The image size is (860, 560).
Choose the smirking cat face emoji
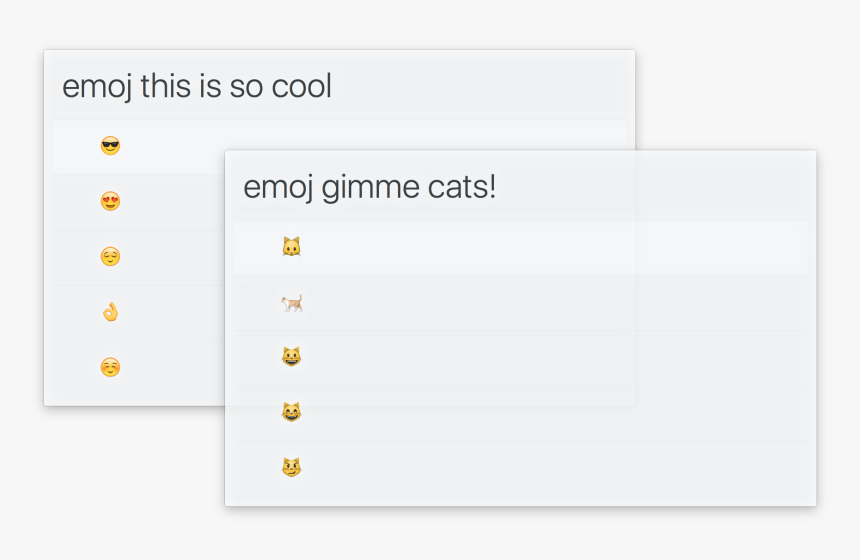pyautogui.click(x=291, y=467)
